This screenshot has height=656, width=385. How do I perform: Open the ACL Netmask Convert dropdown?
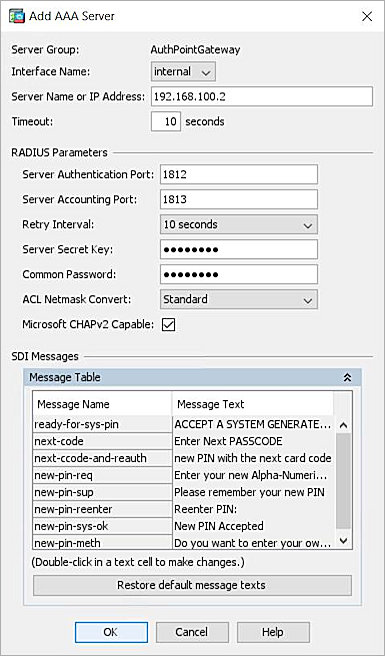tap(239, 300)
